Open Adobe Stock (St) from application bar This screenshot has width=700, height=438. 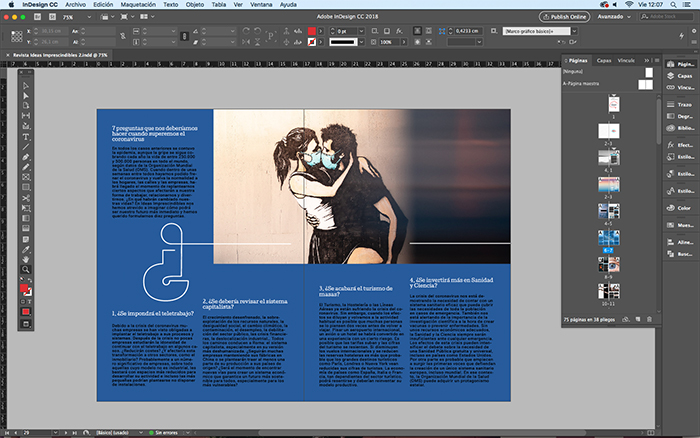click(52, 17)
